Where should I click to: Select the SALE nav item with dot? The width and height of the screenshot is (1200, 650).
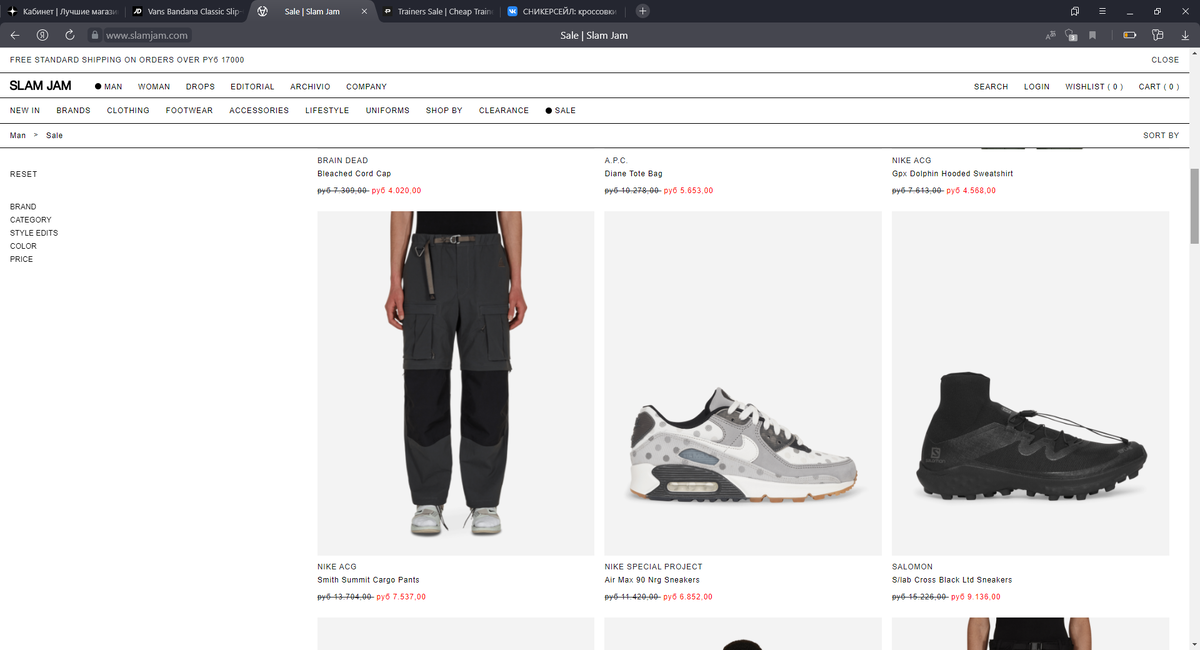pos(561,111)
